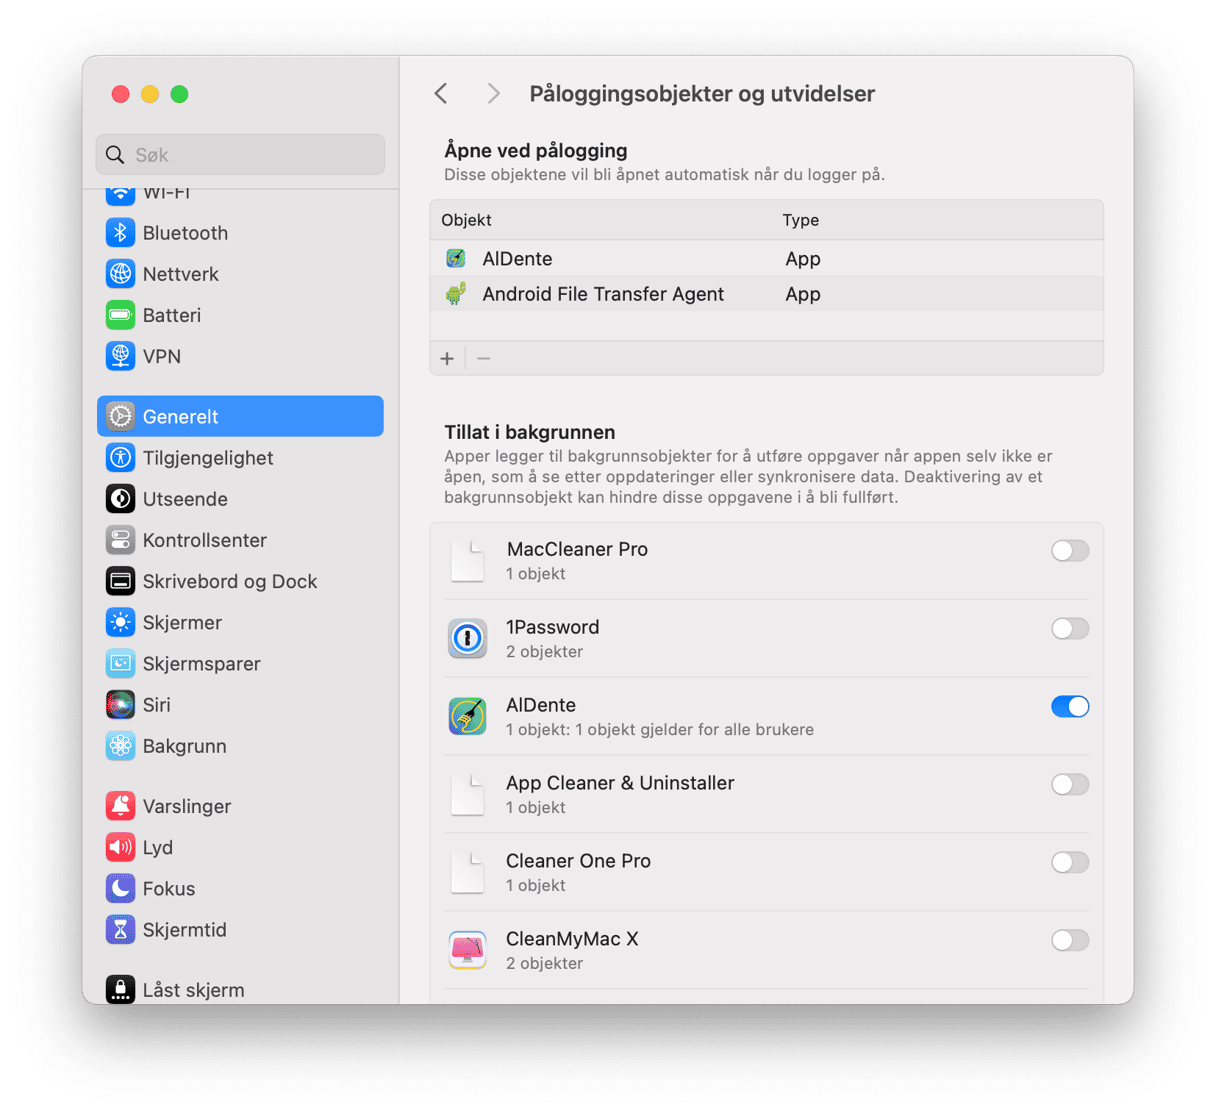The image size is (1216, 1113).
Task: Click the green Batteri icon
Action: pos(121,315)
